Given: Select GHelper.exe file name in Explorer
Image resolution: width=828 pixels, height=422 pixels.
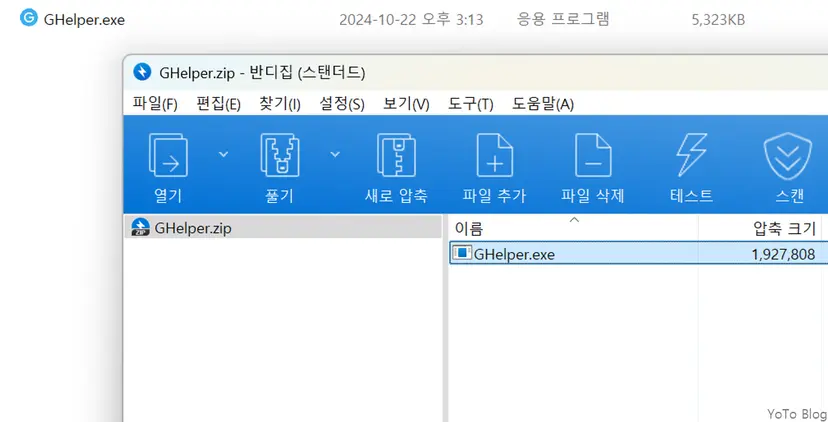Looking at the screenshot, I should coord(84,20).
